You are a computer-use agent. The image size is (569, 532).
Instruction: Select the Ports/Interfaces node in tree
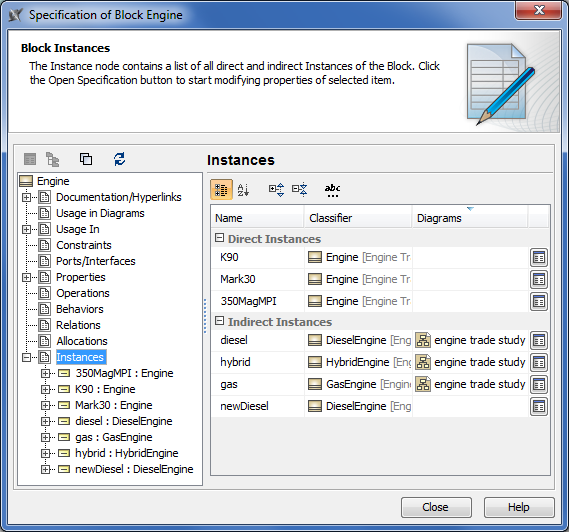96,261
